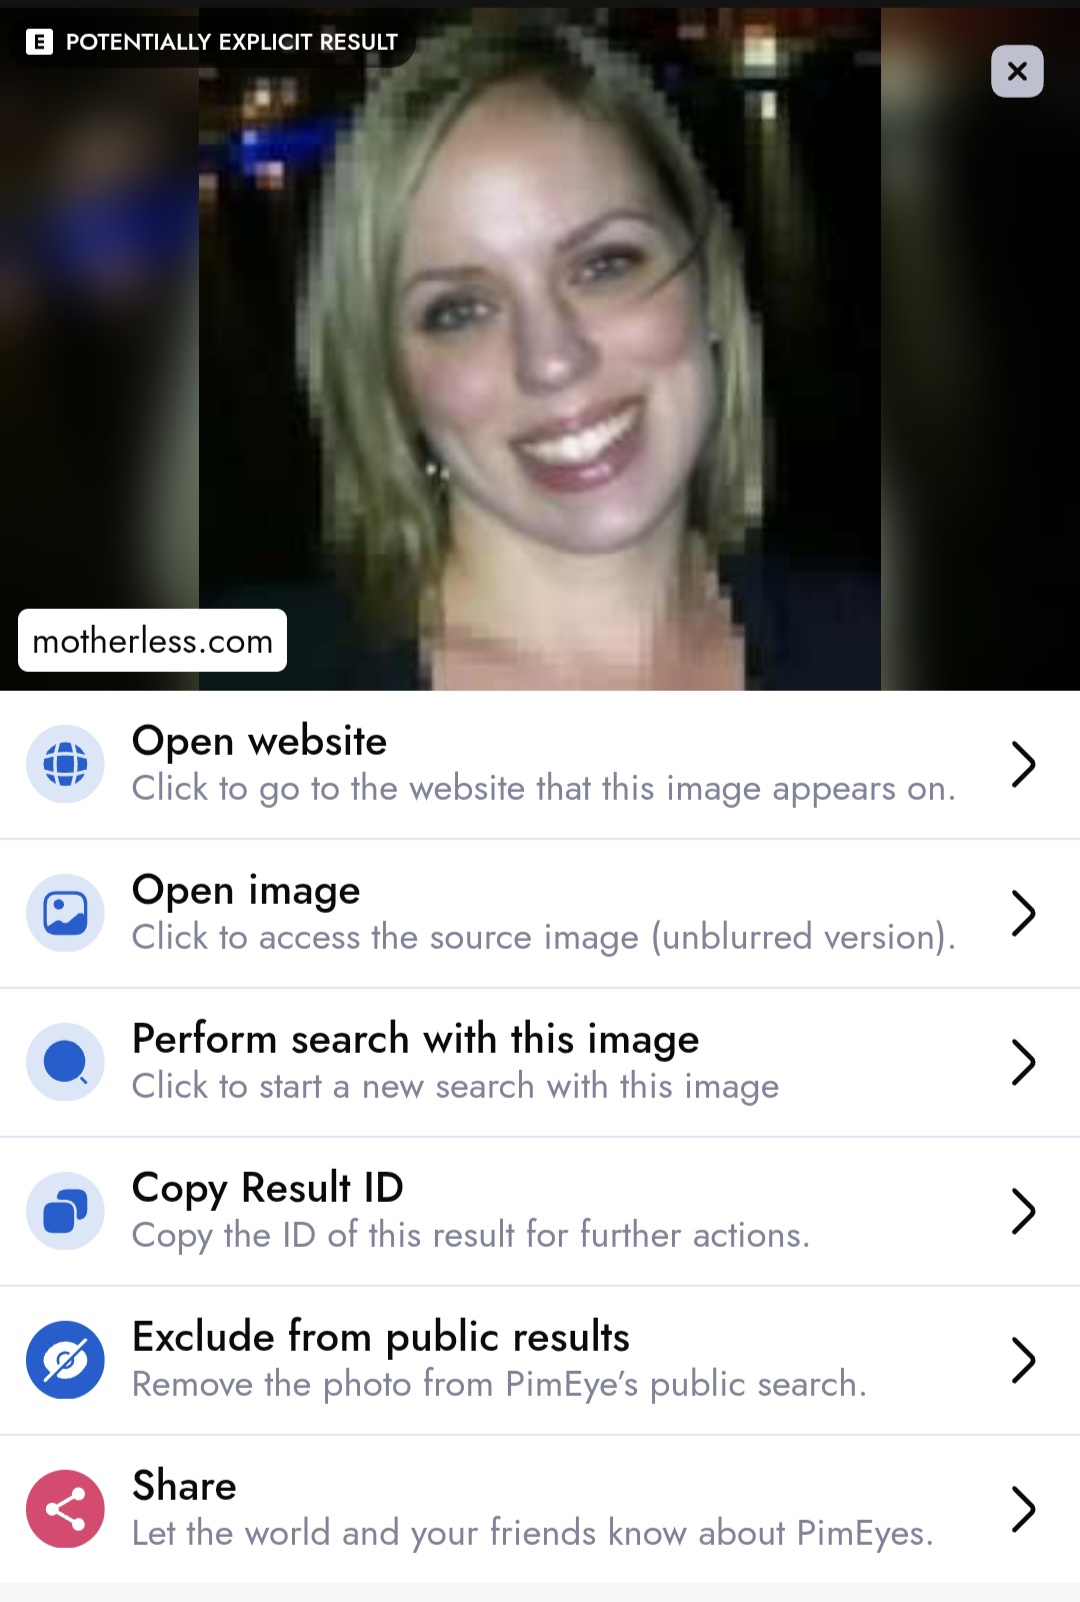Tap the Potentially Explicit Result label
The height and width of the screenshot is (1602, 1080).
coord(232,41)
